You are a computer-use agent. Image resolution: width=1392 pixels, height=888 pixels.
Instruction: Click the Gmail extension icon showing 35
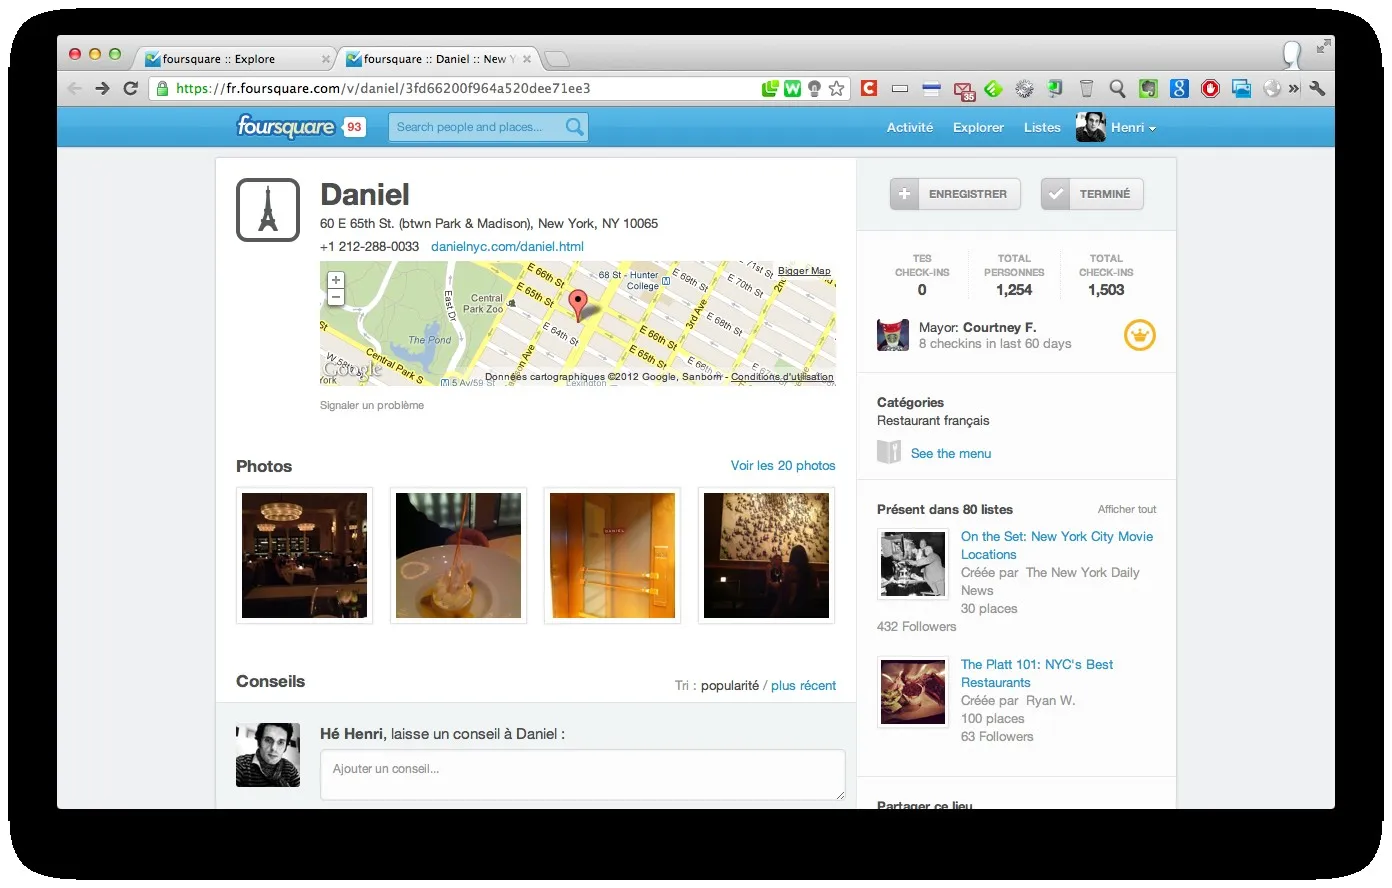pos(964,90)
